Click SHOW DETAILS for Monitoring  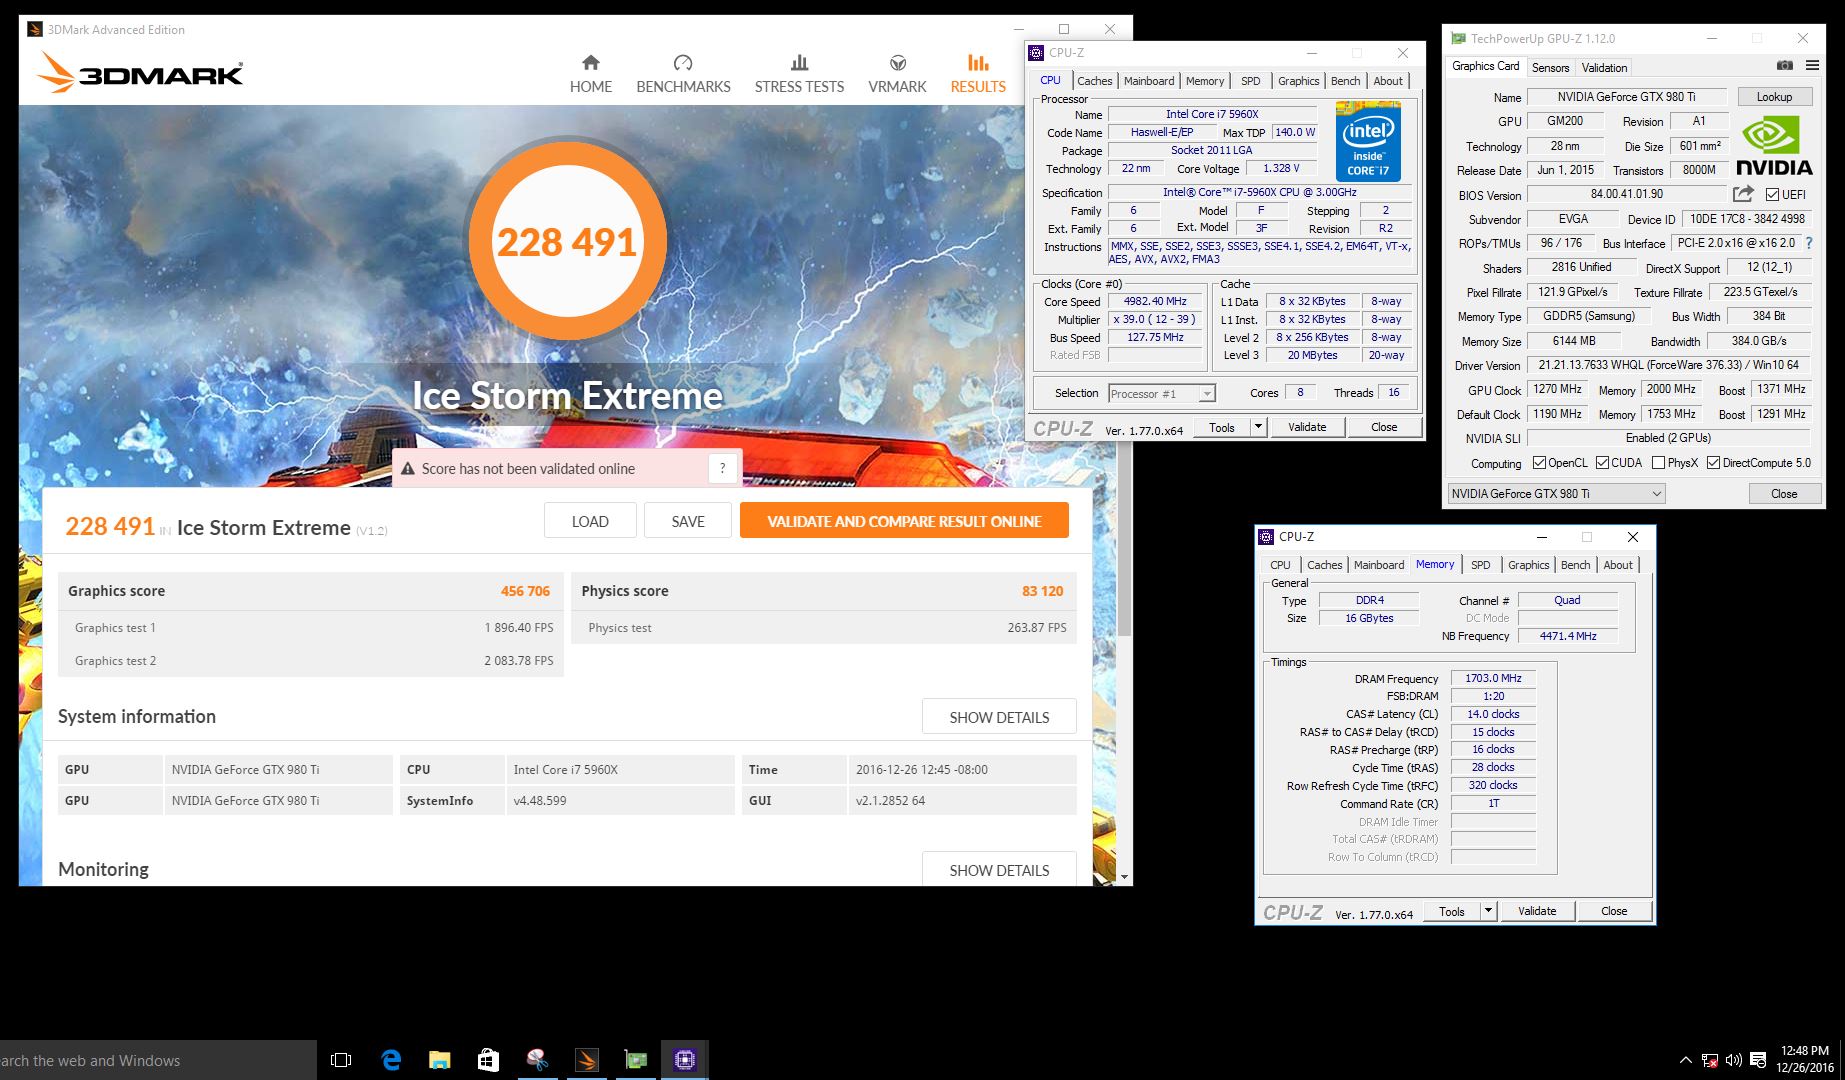click(x=999, y=869)
